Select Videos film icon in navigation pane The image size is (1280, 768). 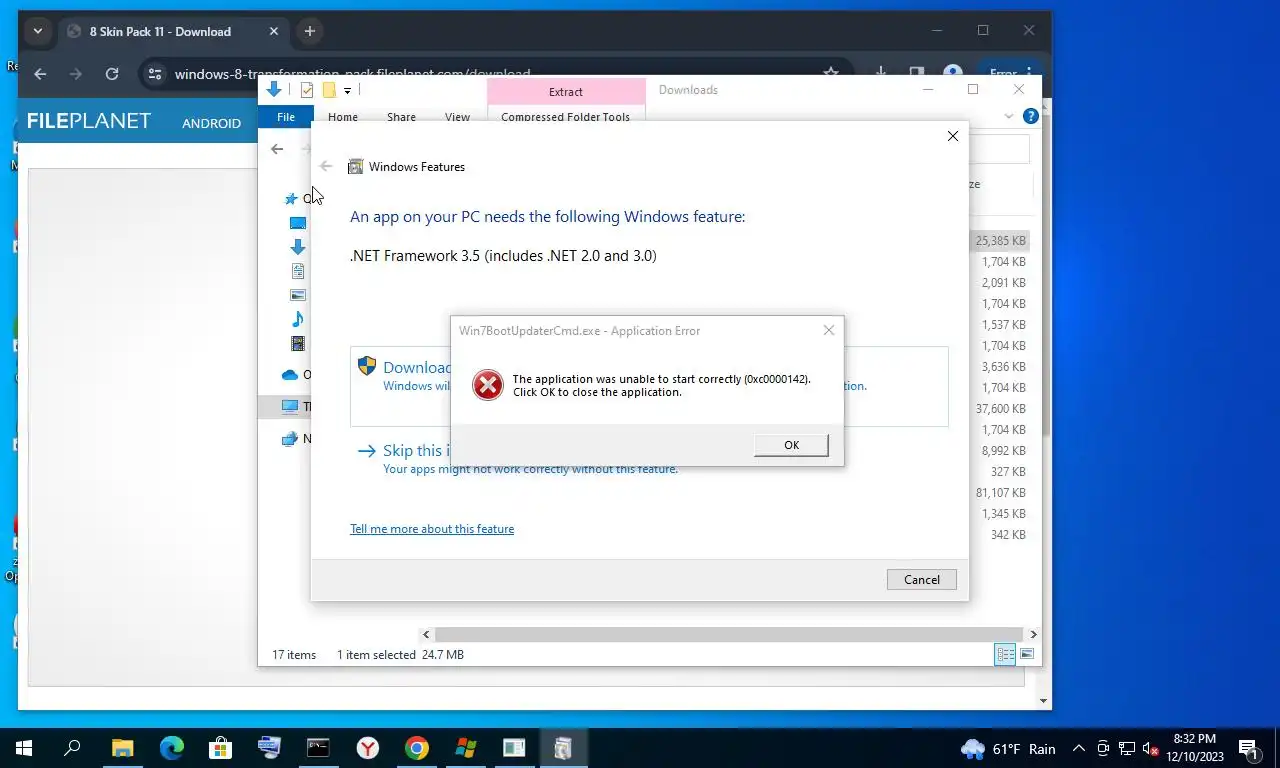(297, 343)
